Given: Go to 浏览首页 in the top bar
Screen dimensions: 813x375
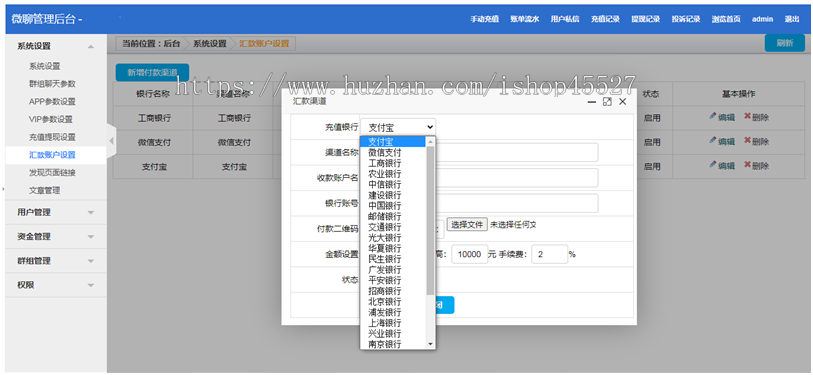Looking at the screenshot, I should [726, 19].
